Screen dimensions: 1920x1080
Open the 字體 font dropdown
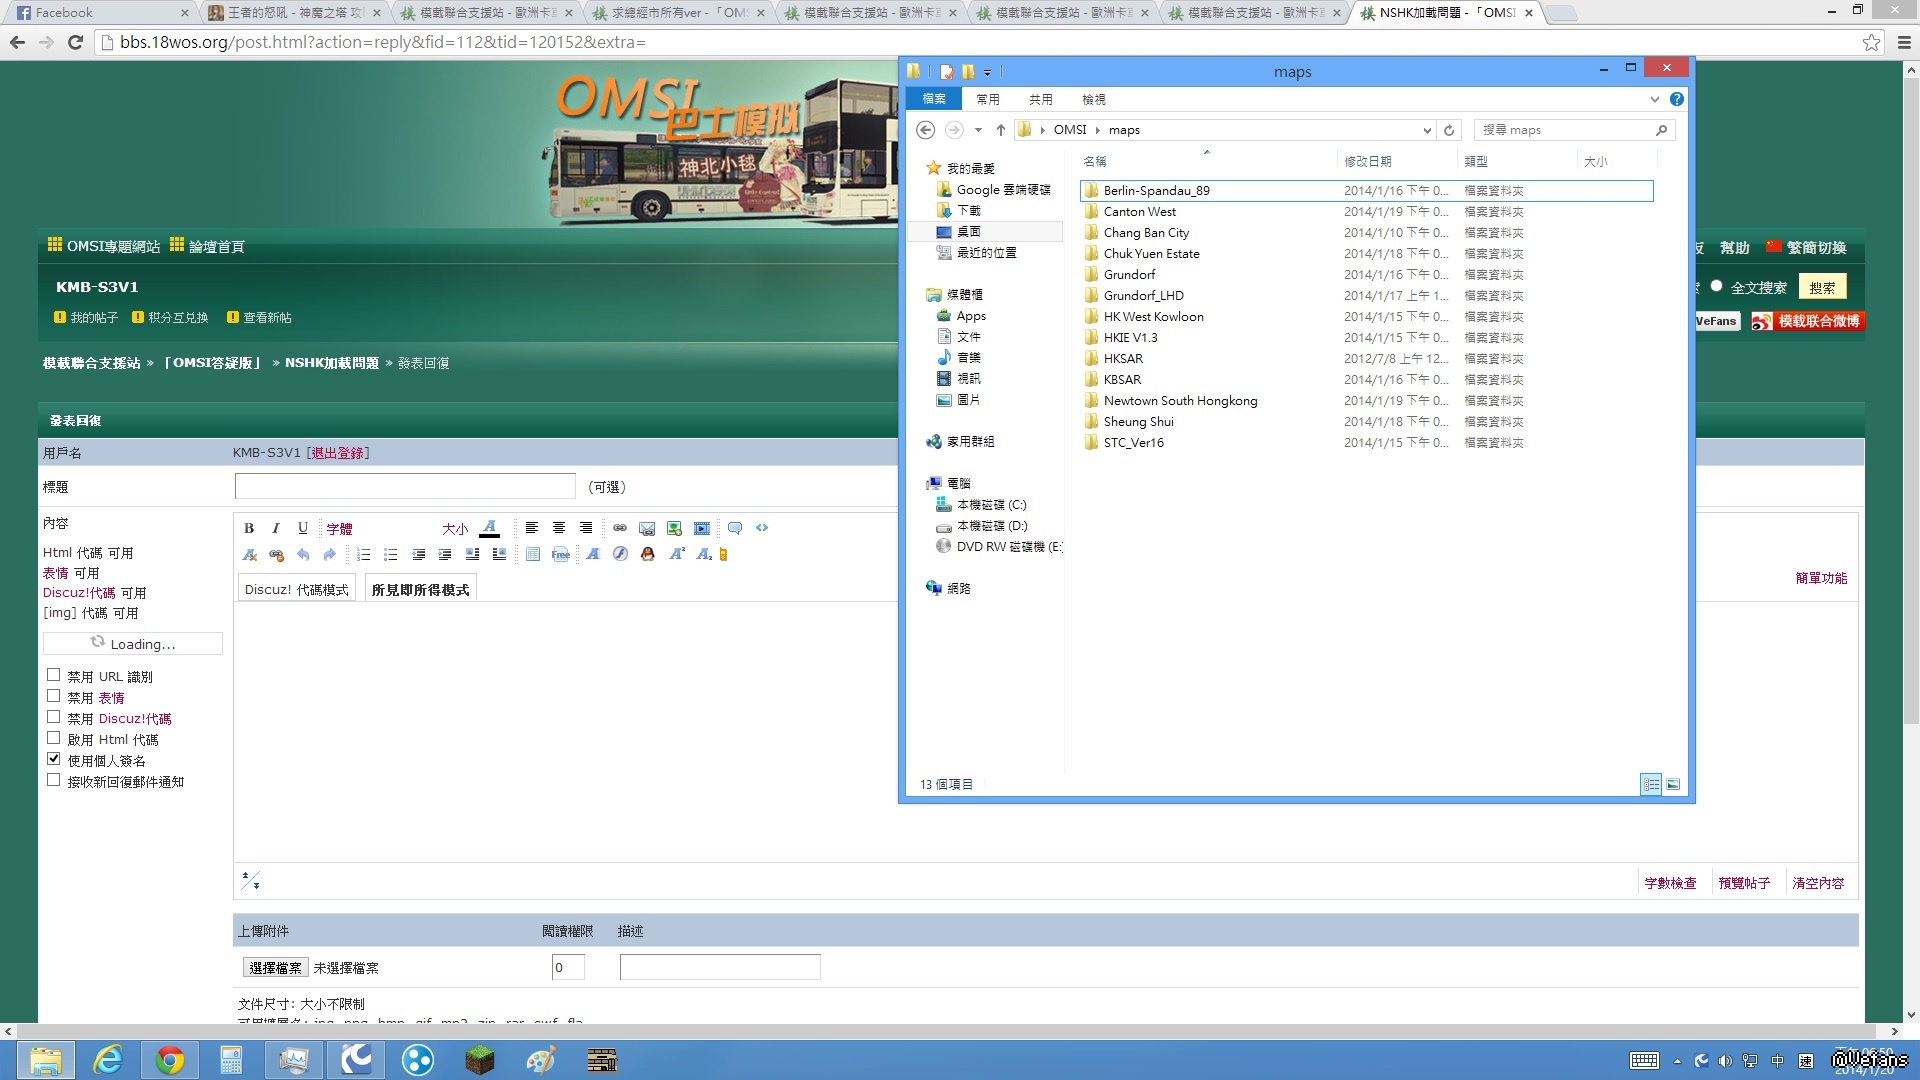click(340, 528)
